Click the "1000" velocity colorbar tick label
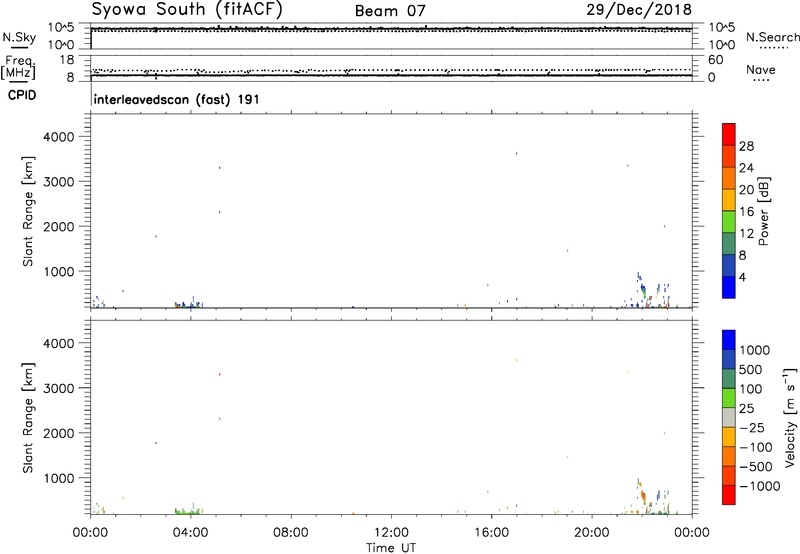This screenshot has height=554, width=800. click(x=755, y=350)
